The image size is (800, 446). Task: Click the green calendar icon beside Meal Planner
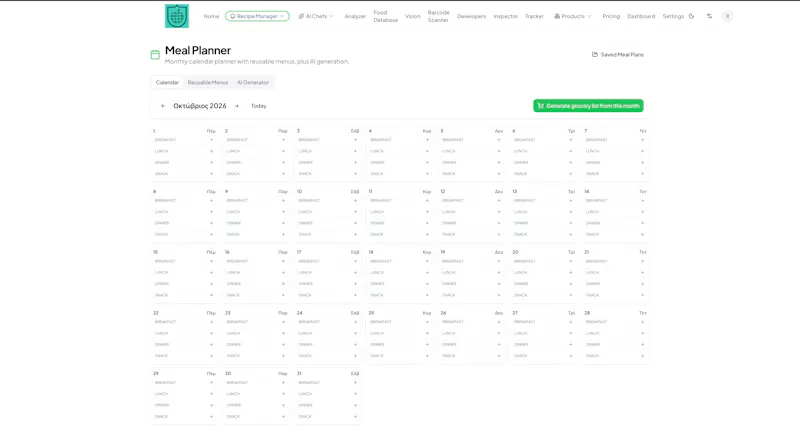coord(155,55)
